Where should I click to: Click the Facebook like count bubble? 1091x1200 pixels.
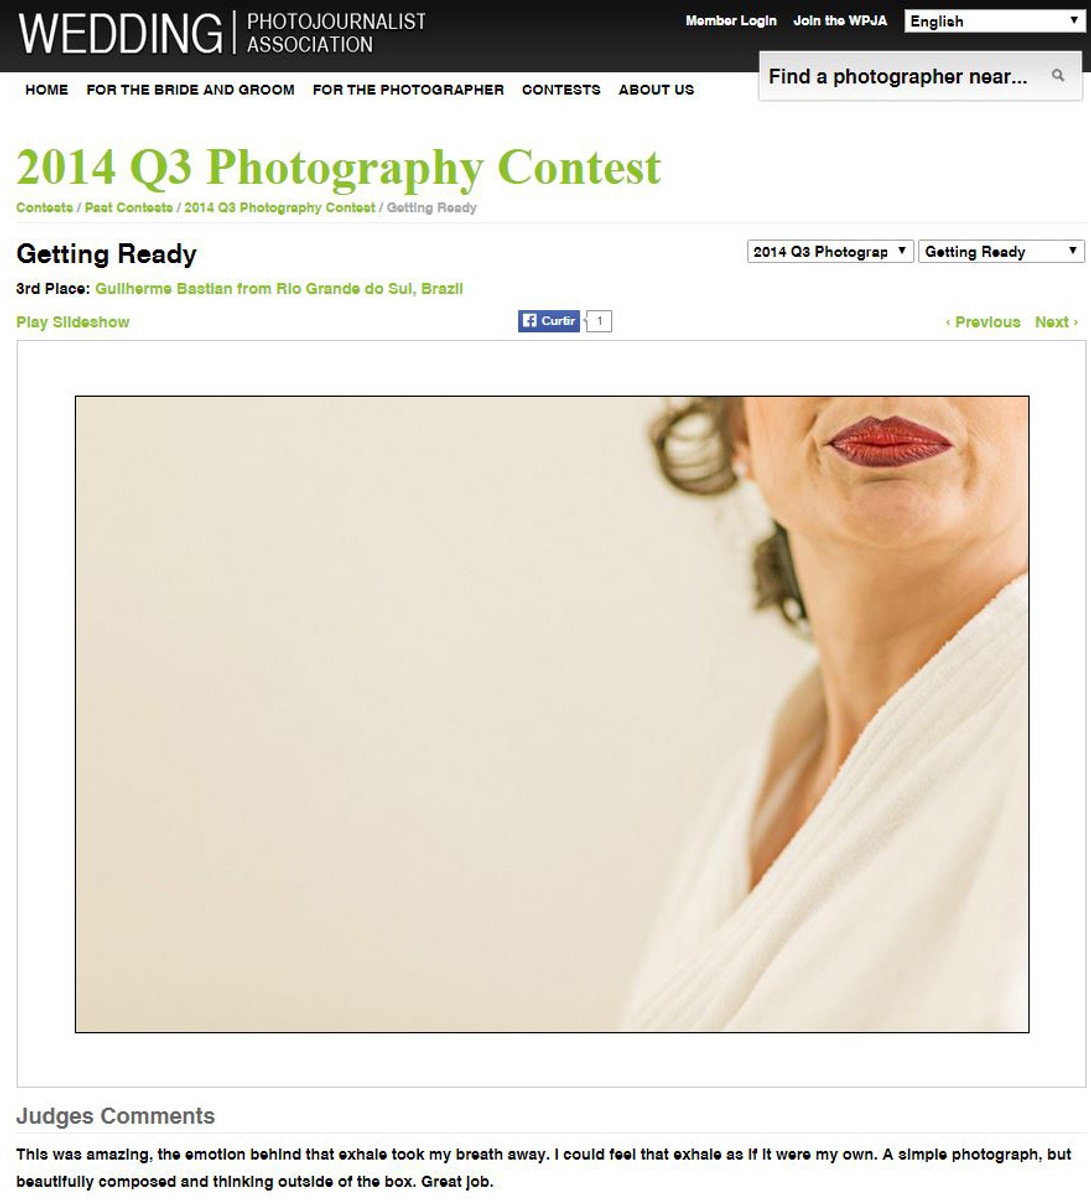pos(599,321)
